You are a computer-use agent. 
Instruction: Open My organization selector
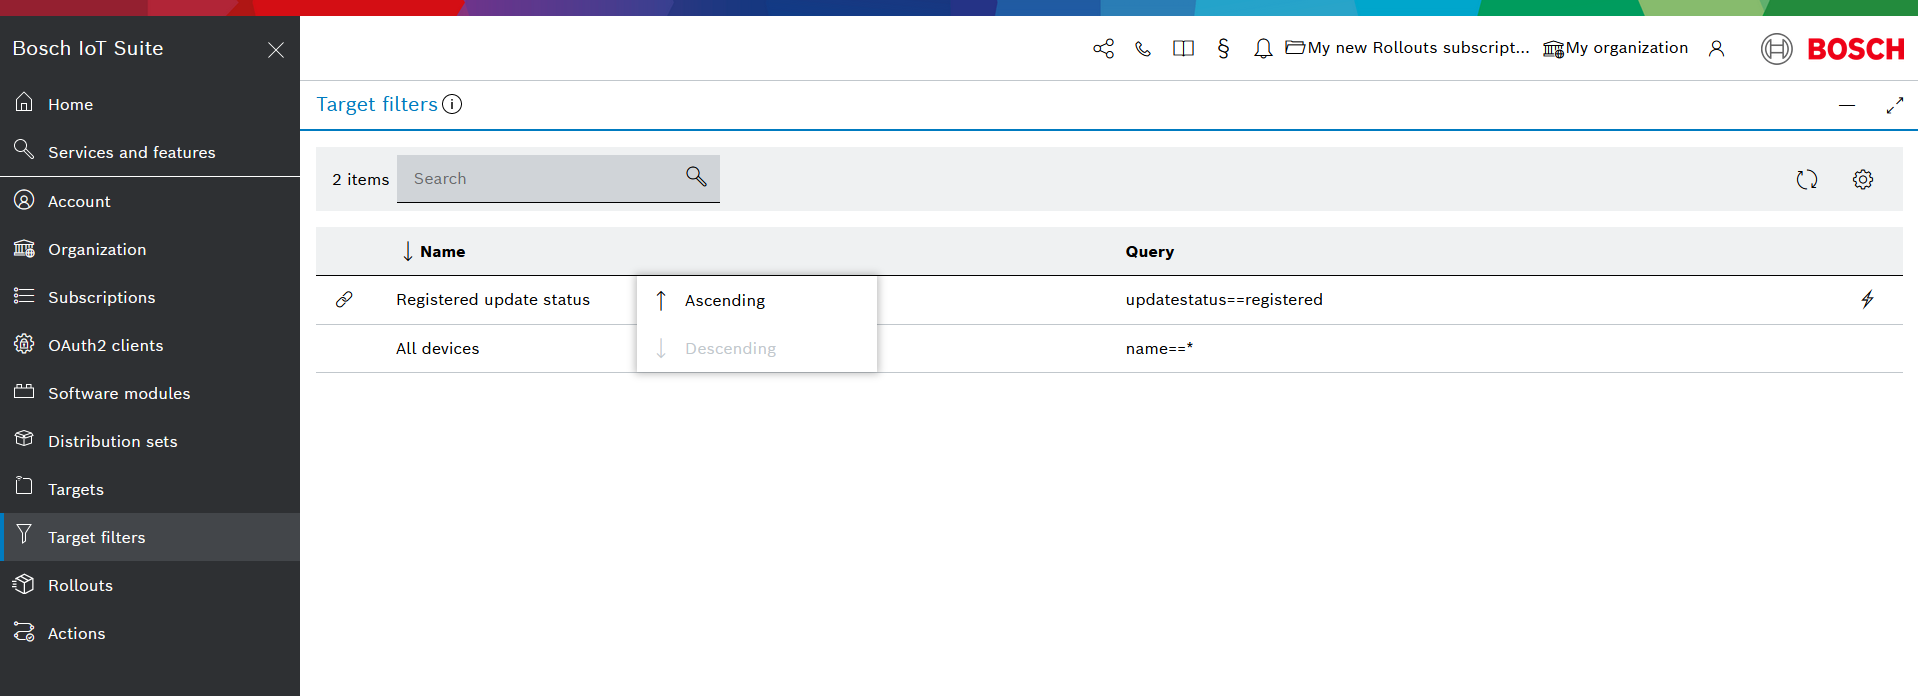coord(1616,48)
